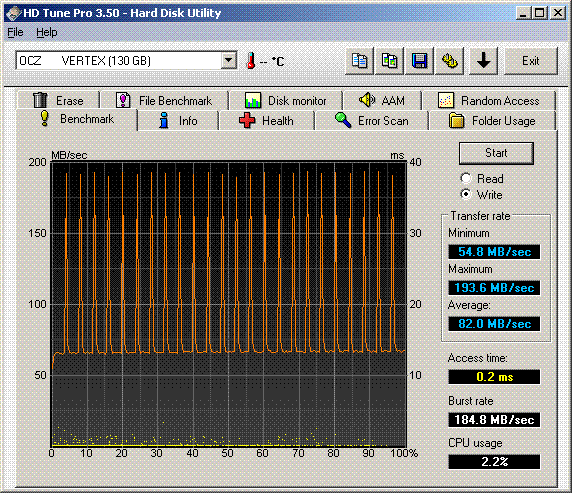Screen dimensions: 572x493
Task: Switch to the Erase tab
Action: tap(58, 100)
